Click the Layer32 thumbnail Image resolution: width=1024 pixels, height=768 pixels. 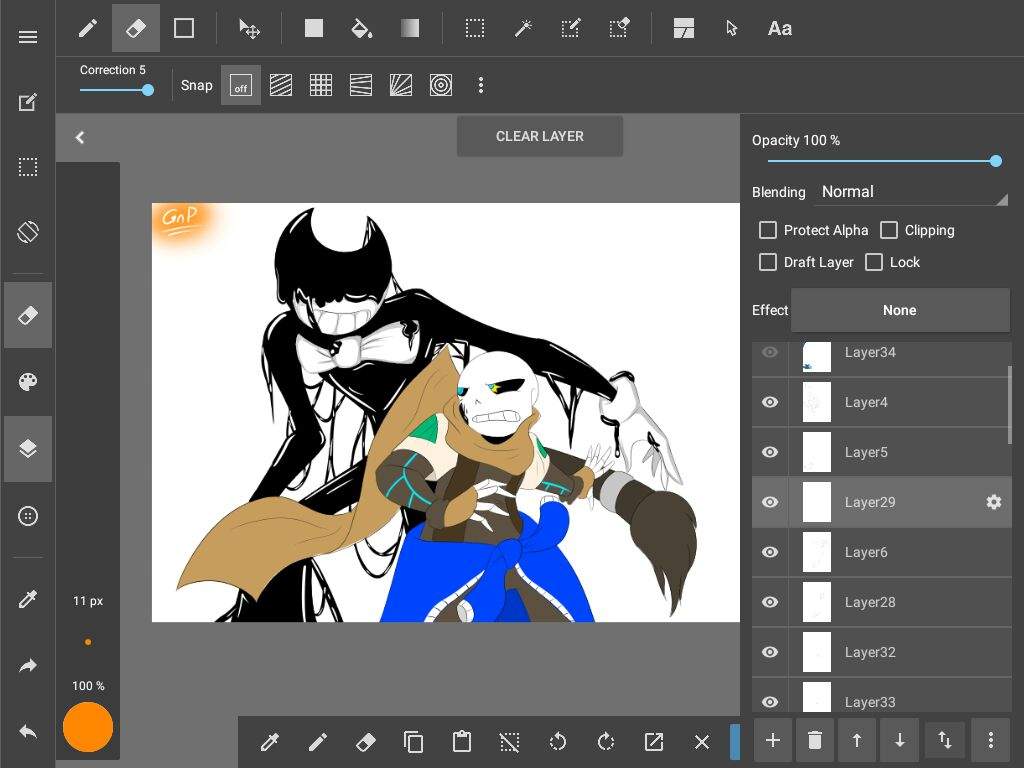[x=816, y=652]
